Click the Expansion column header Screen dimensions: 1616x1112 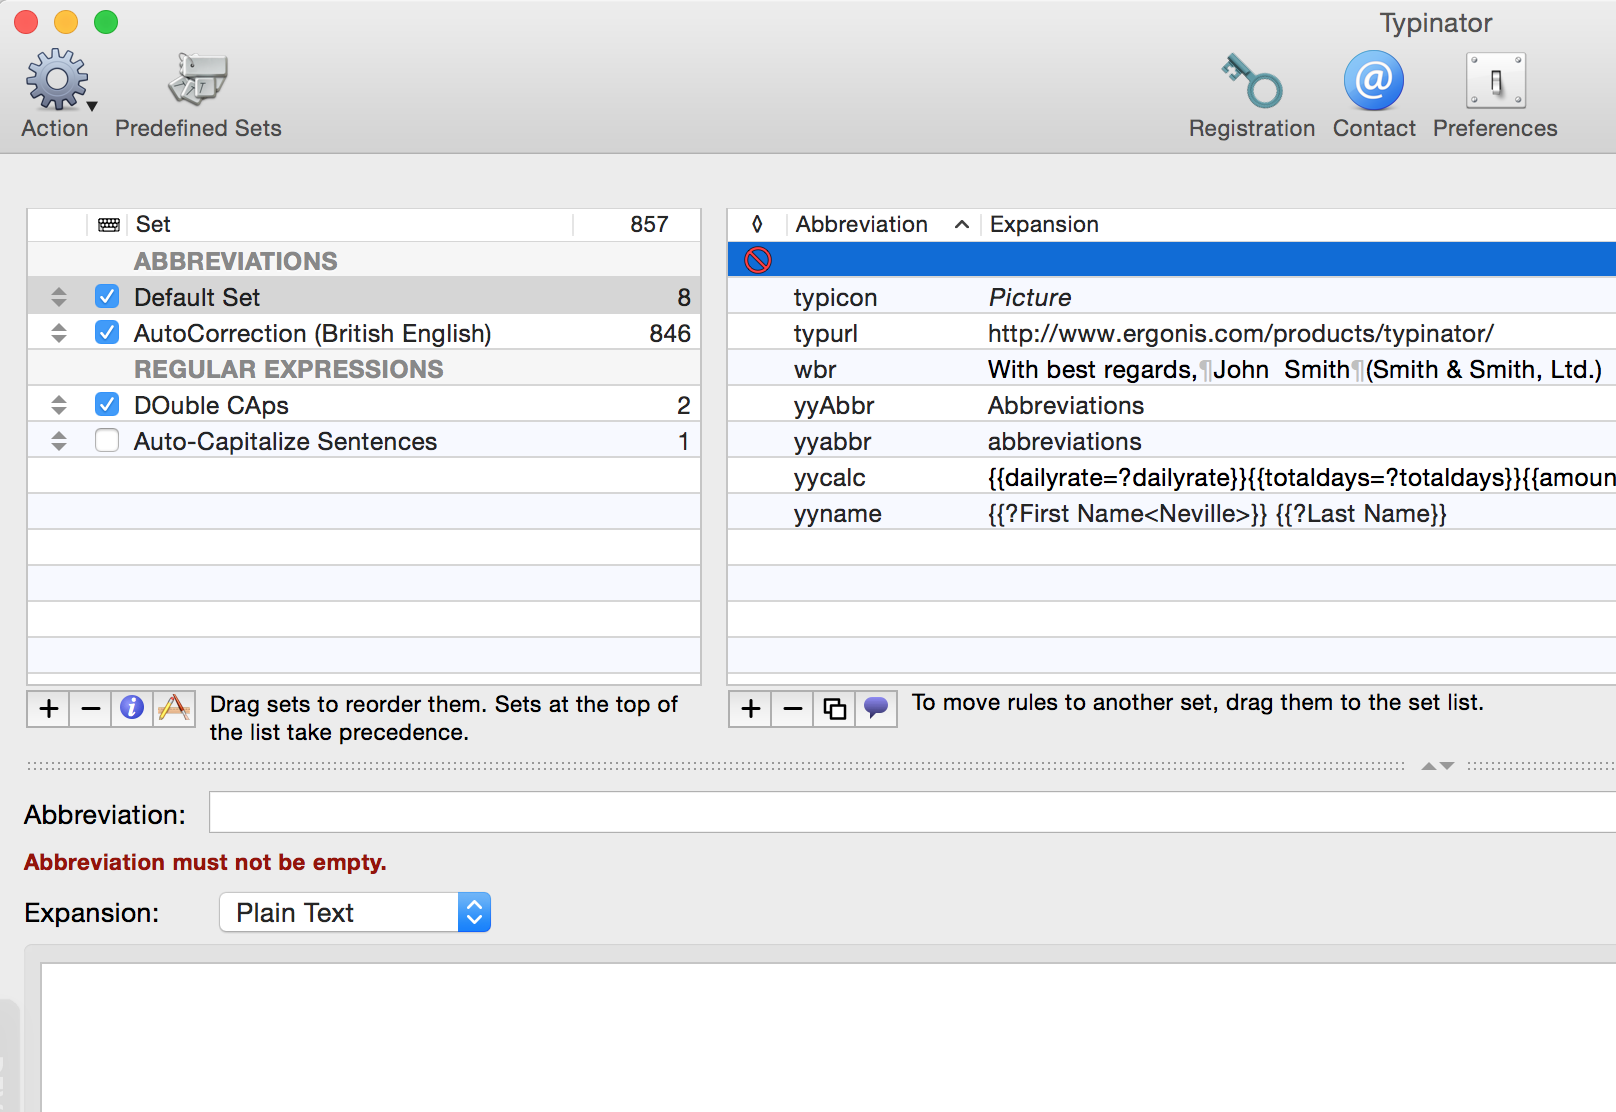pyautogui.click(x=1044, y=224)
